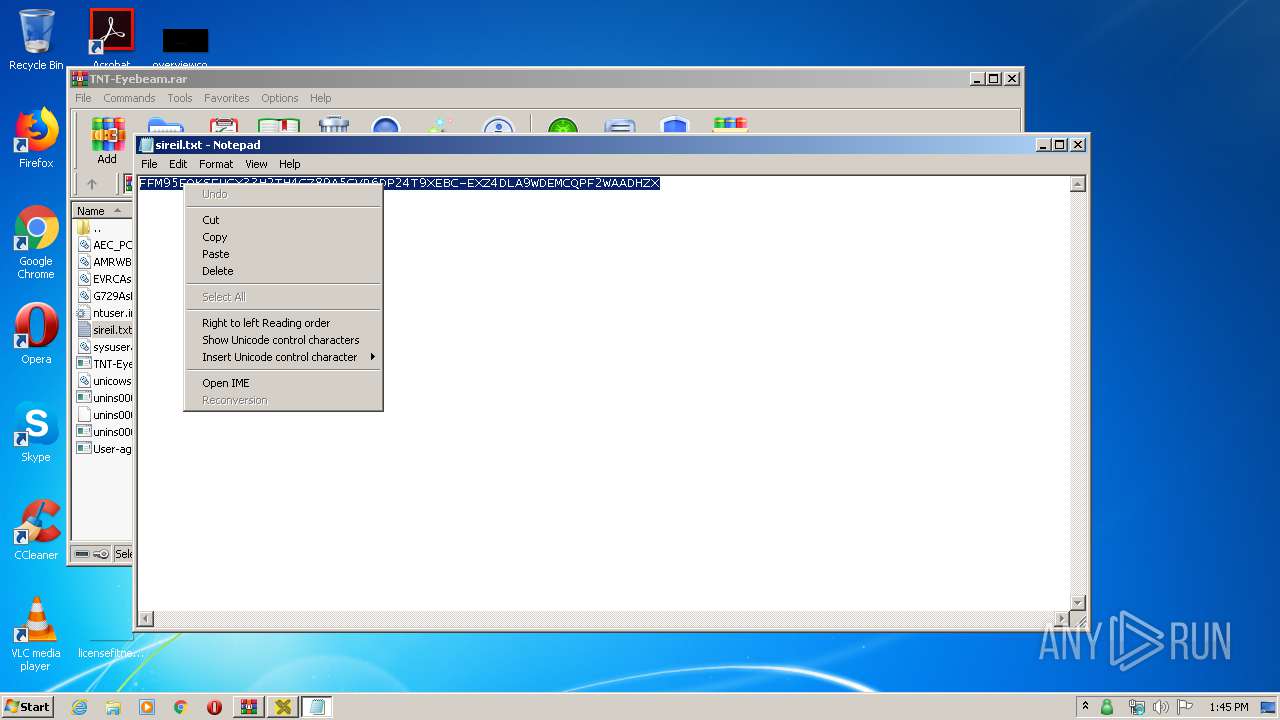
Task: Open the Acrobat desktop shortcut
Action: click(111, 38)
